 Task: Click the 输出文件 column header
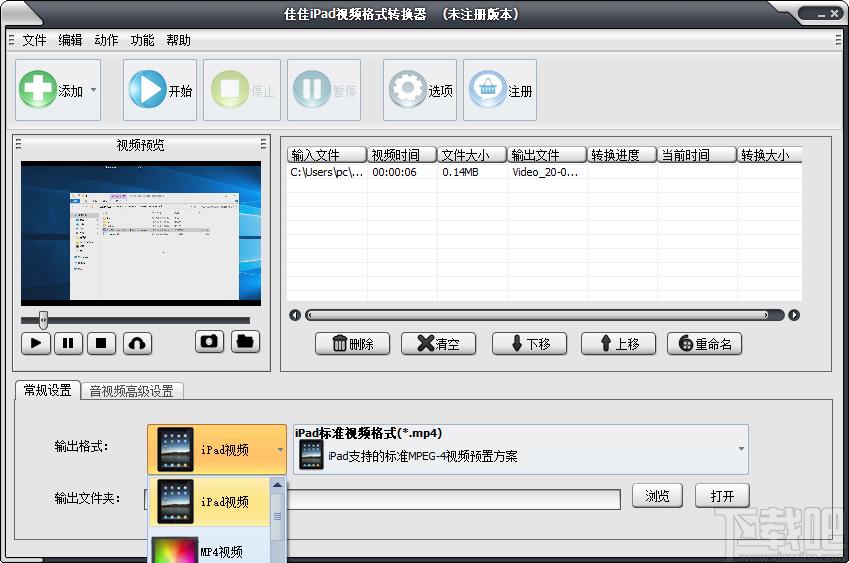point(547,155)
